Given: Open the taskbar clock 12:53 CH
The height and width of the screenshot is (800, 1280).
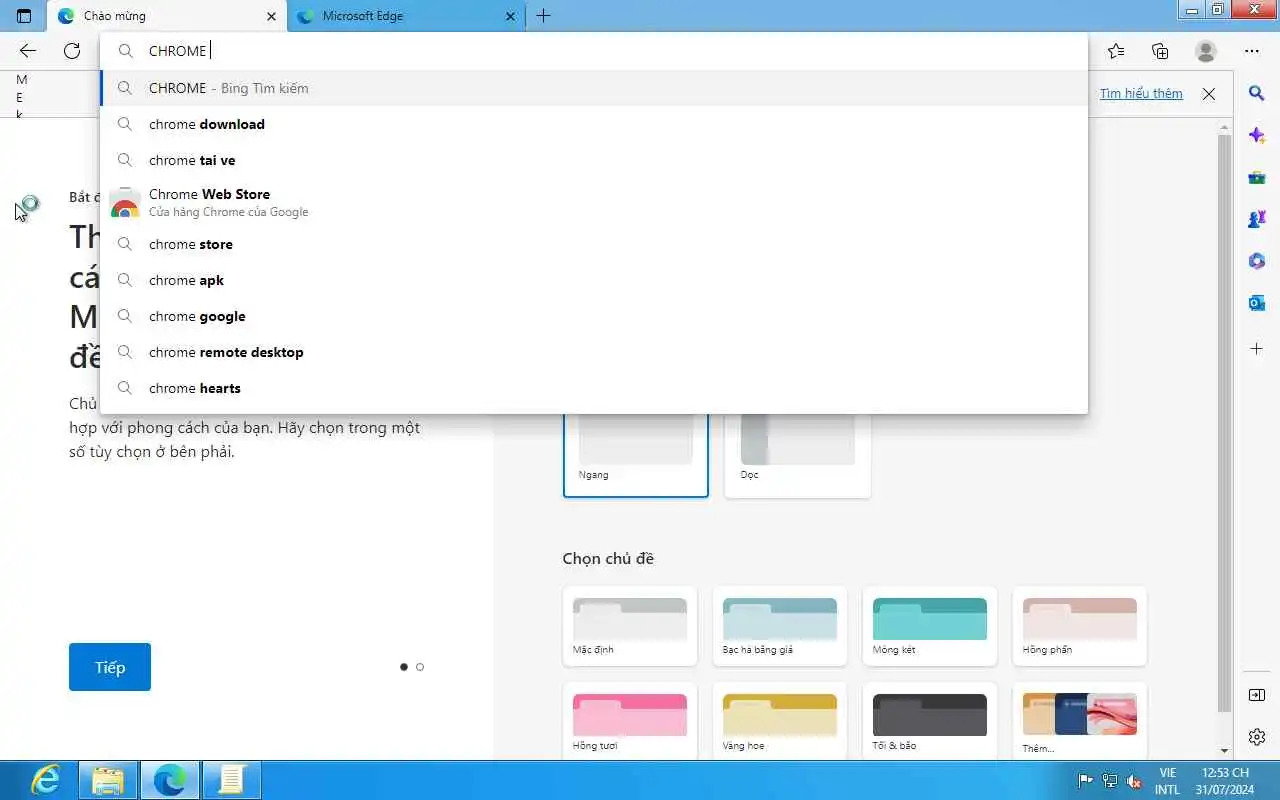Looking at the screenshot, I should pos(1226,781).
